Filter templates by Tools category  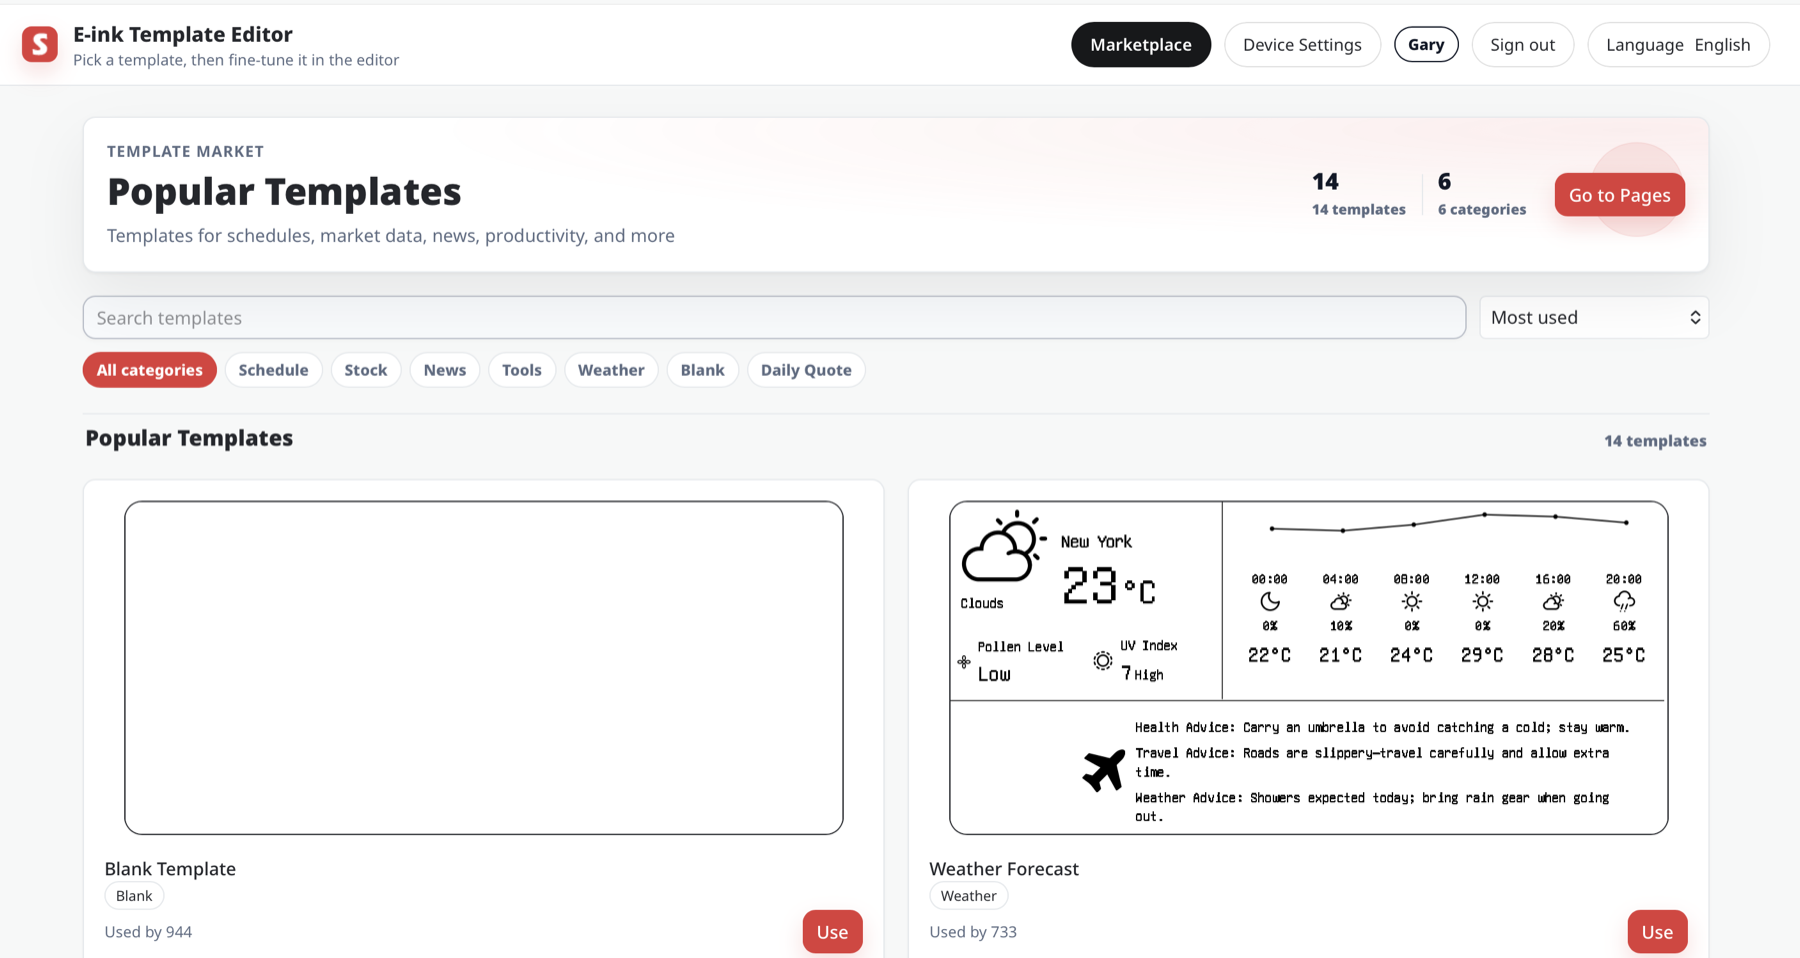click(522, 370)
